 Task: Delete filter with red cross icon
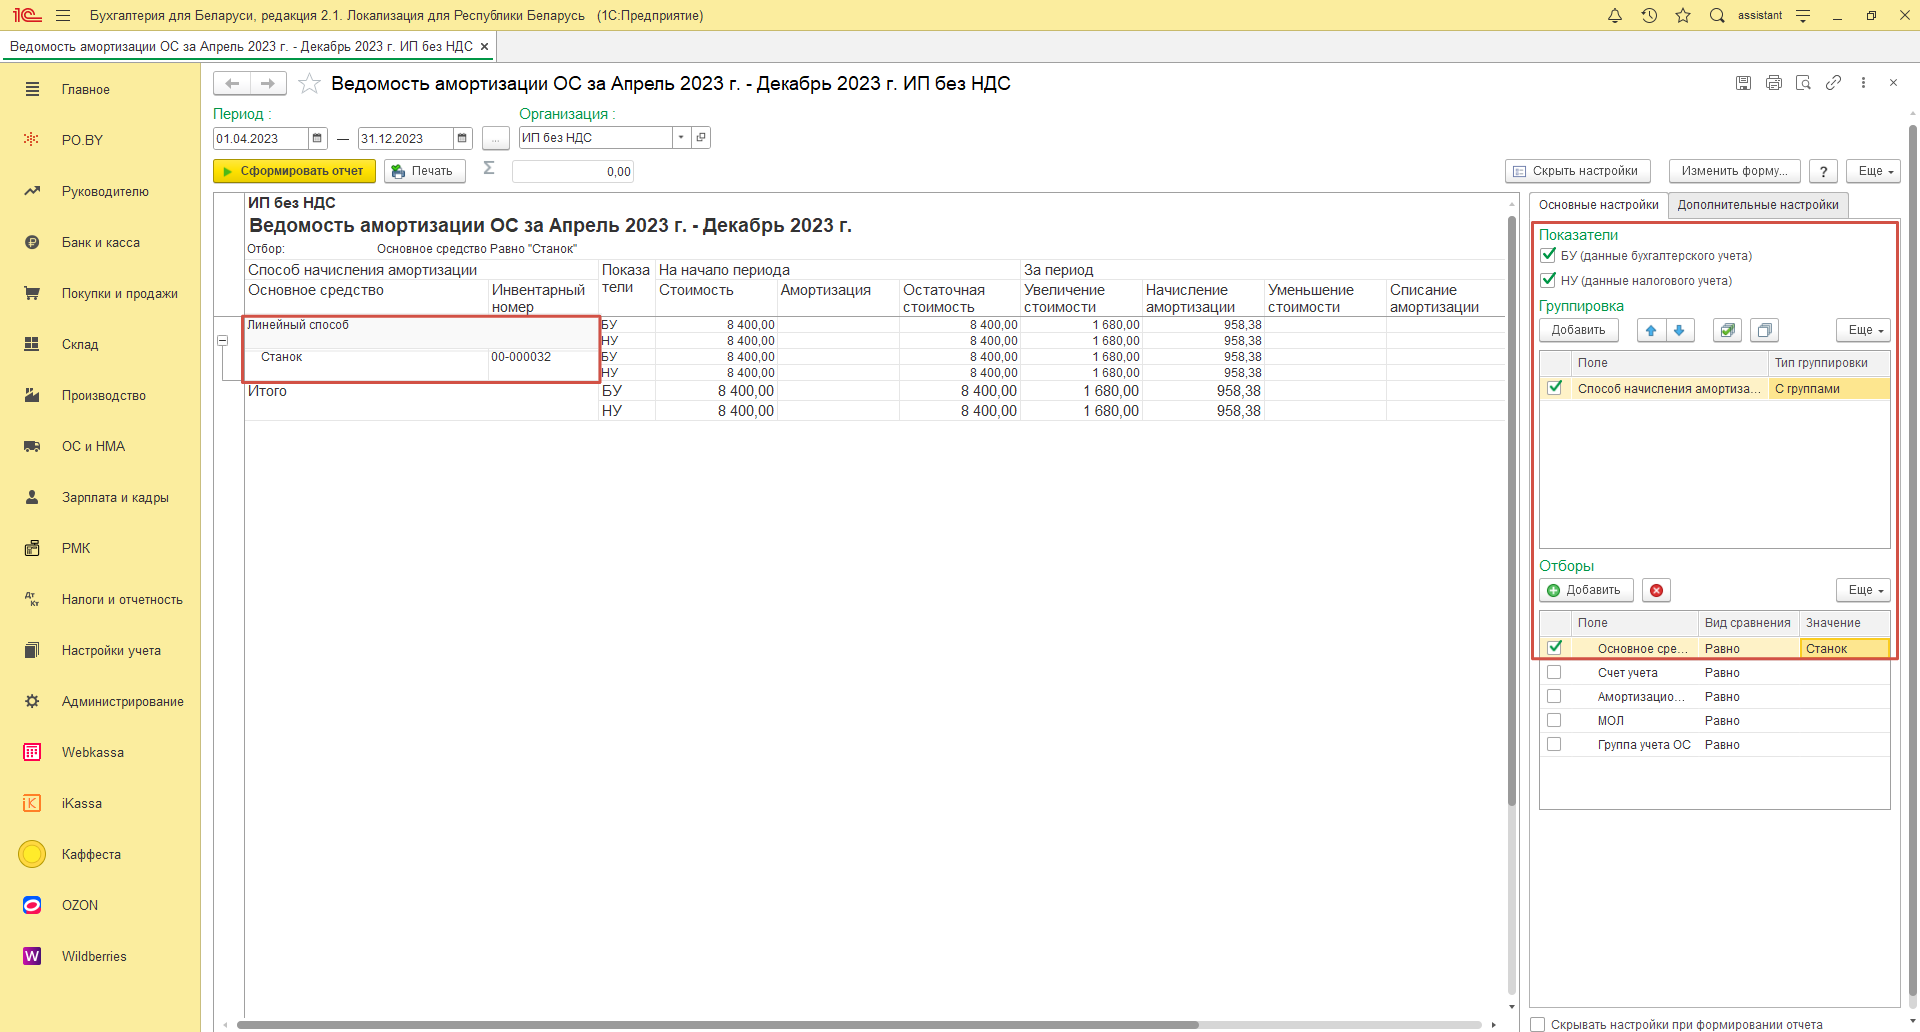click(1657, 590)
